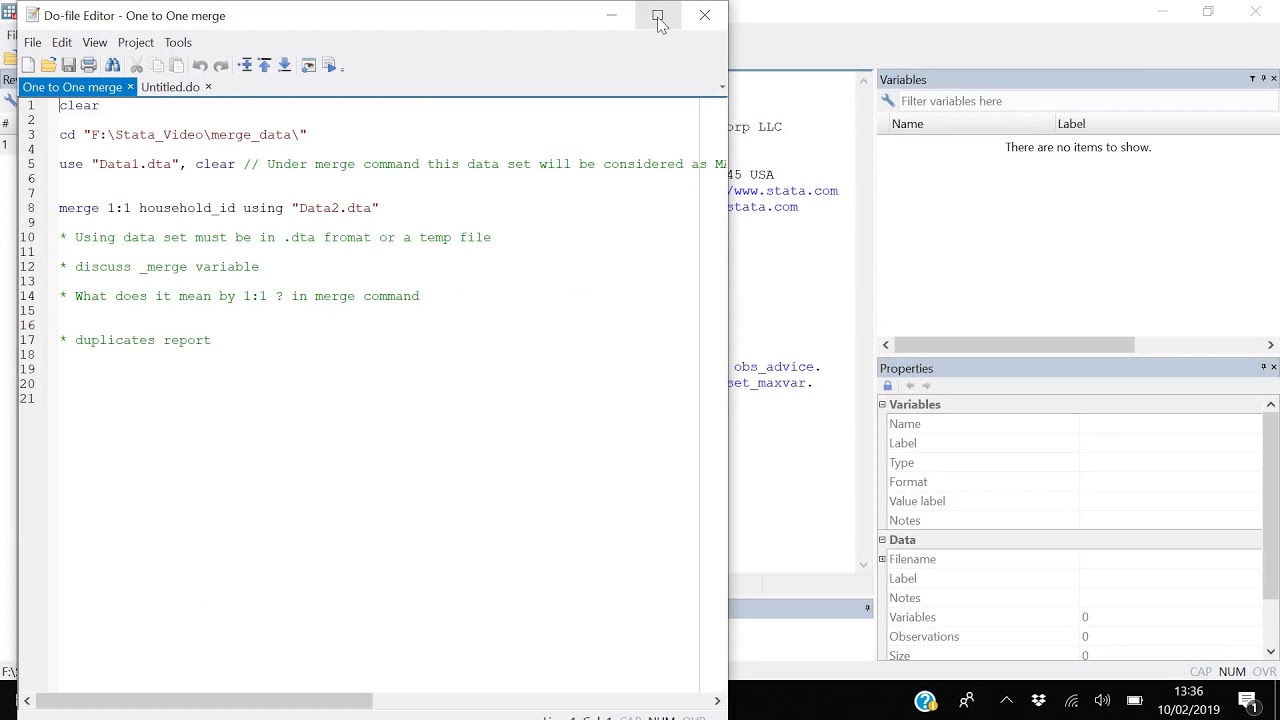The width and height of the screenshot is (1280, 720).
Task: Collapse the Variables section in Properties
Action: click(x=882, y=404)
